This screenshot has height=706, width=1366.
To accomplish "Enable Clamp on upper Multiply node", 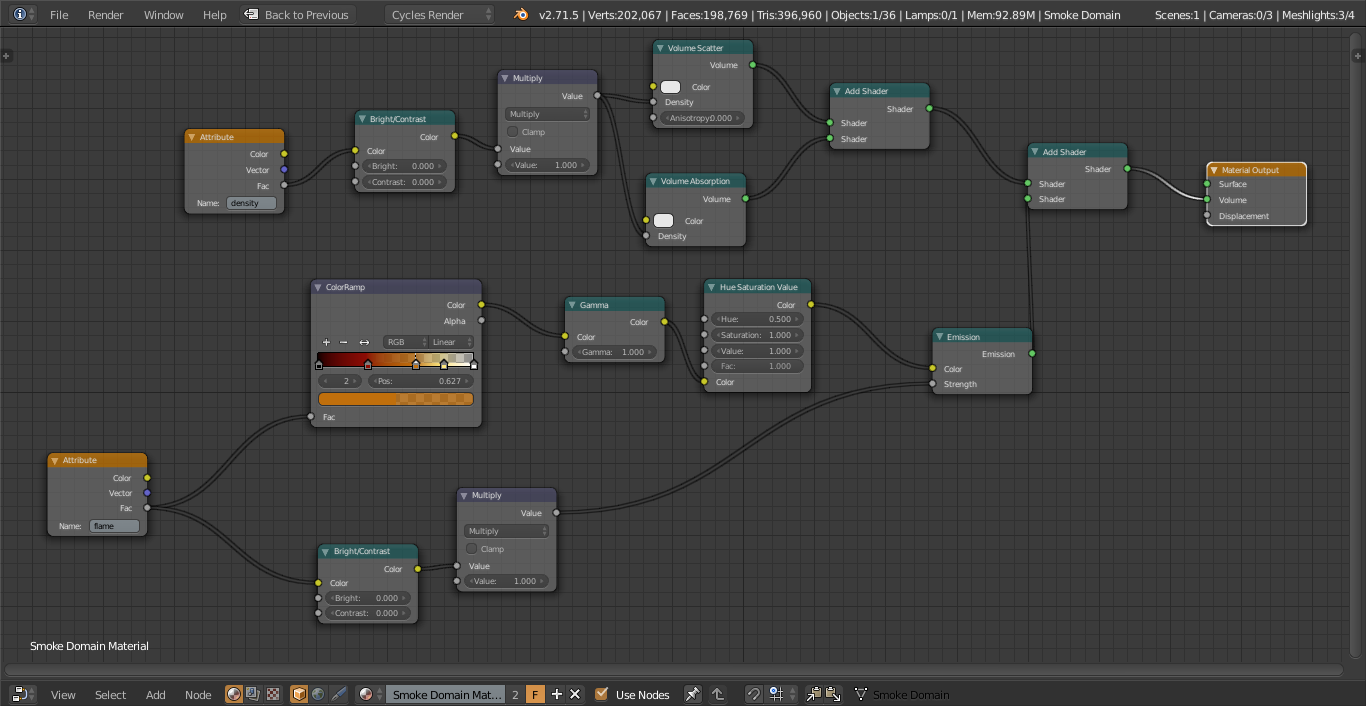I will 513,132.
